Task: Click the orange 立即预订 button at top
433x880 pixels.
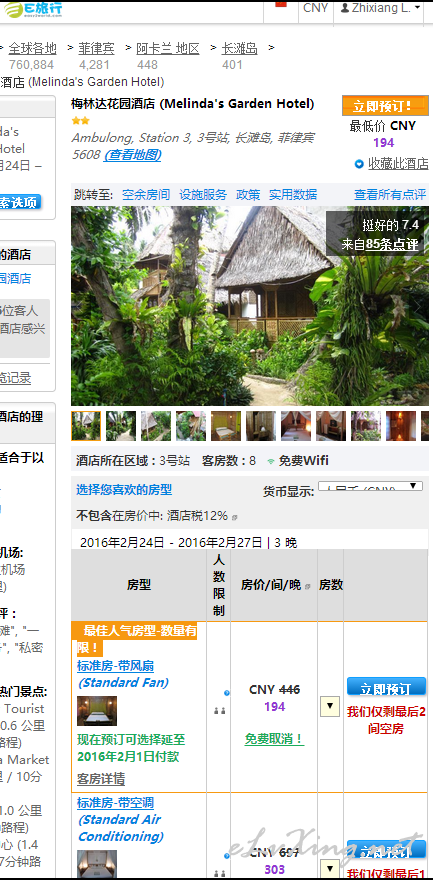Action: pos(385,106)
